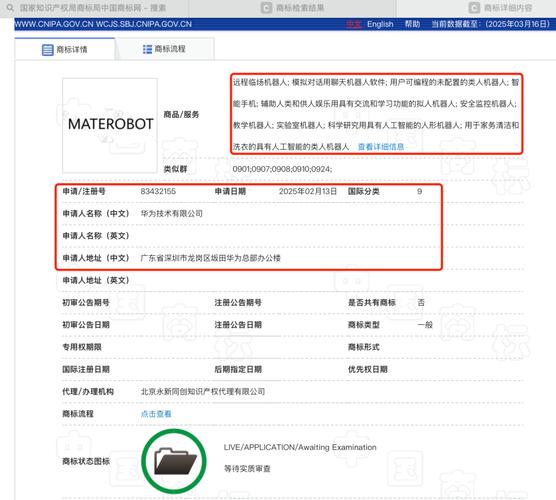The image size is (556, 500).
Task: Open the 帮助 help link
Action: [412, 24]
